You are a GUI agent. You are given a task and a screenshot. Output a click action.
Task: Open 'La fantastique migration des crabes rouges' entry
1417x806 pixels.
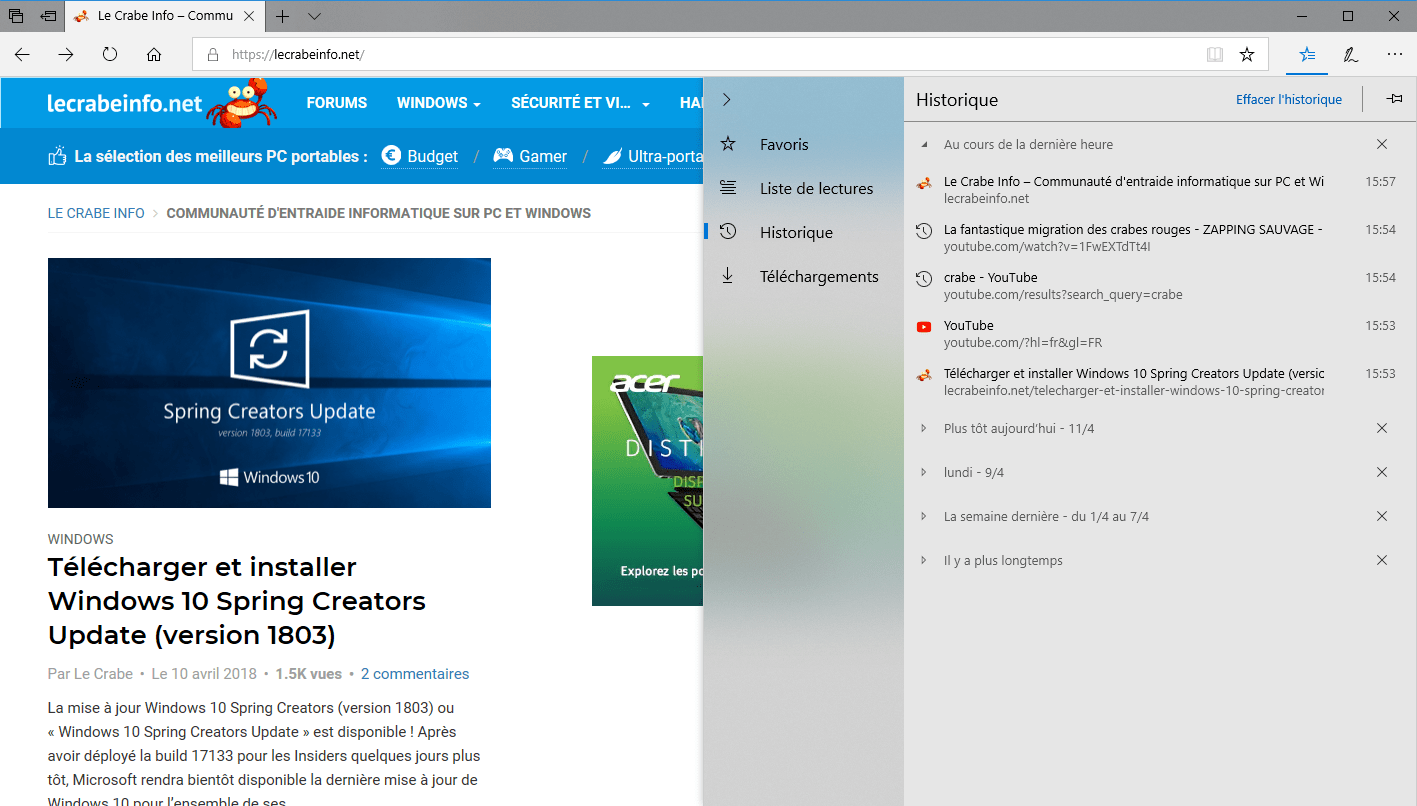pyautogui.click(x=1160, y=238)
